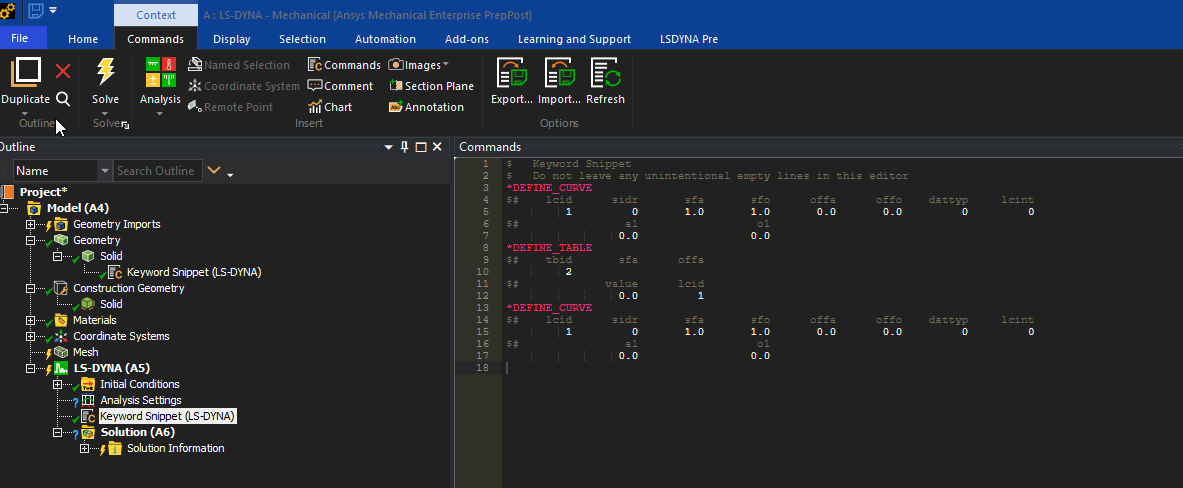Close the Outline panel

coord(437,147)
